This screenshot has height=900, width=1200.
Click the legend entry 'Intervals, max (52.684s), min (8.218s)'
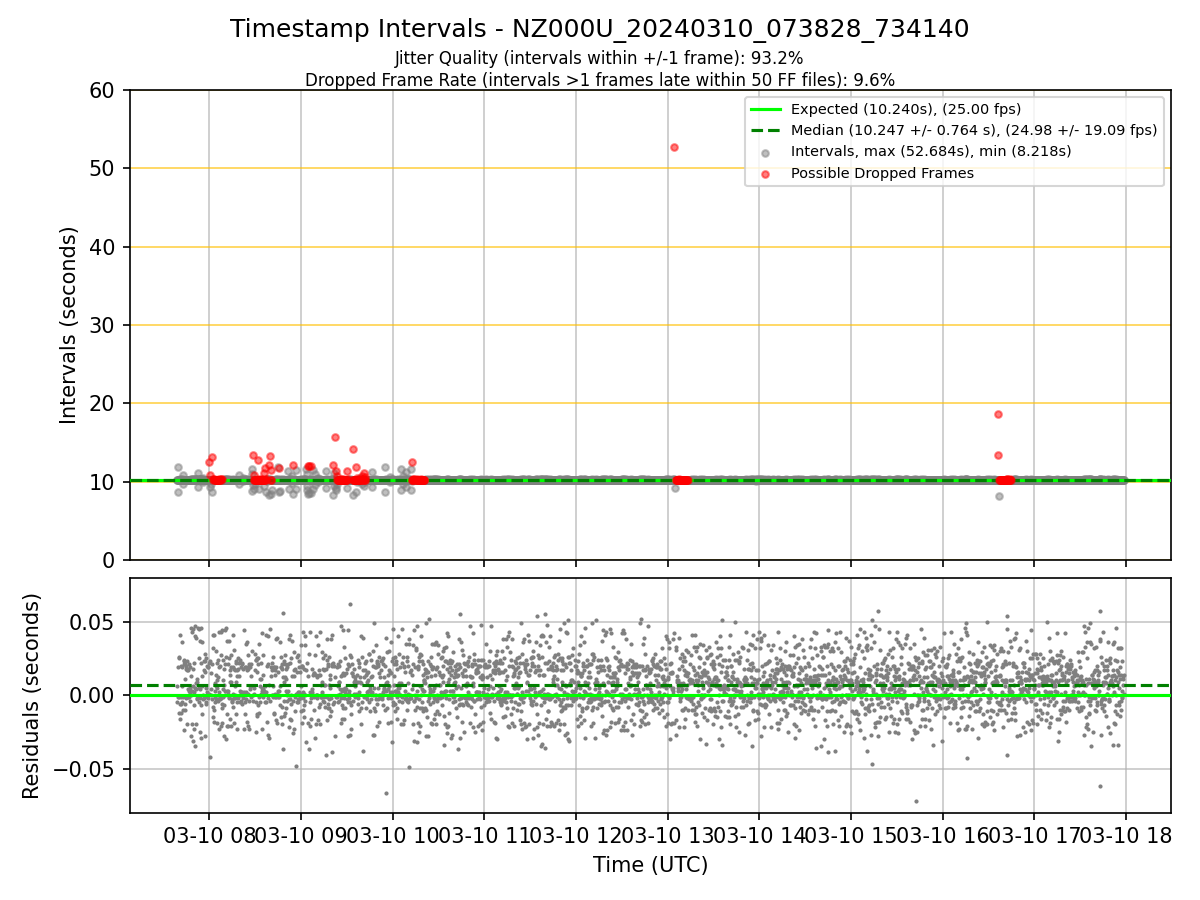click(x=931, y=152)
